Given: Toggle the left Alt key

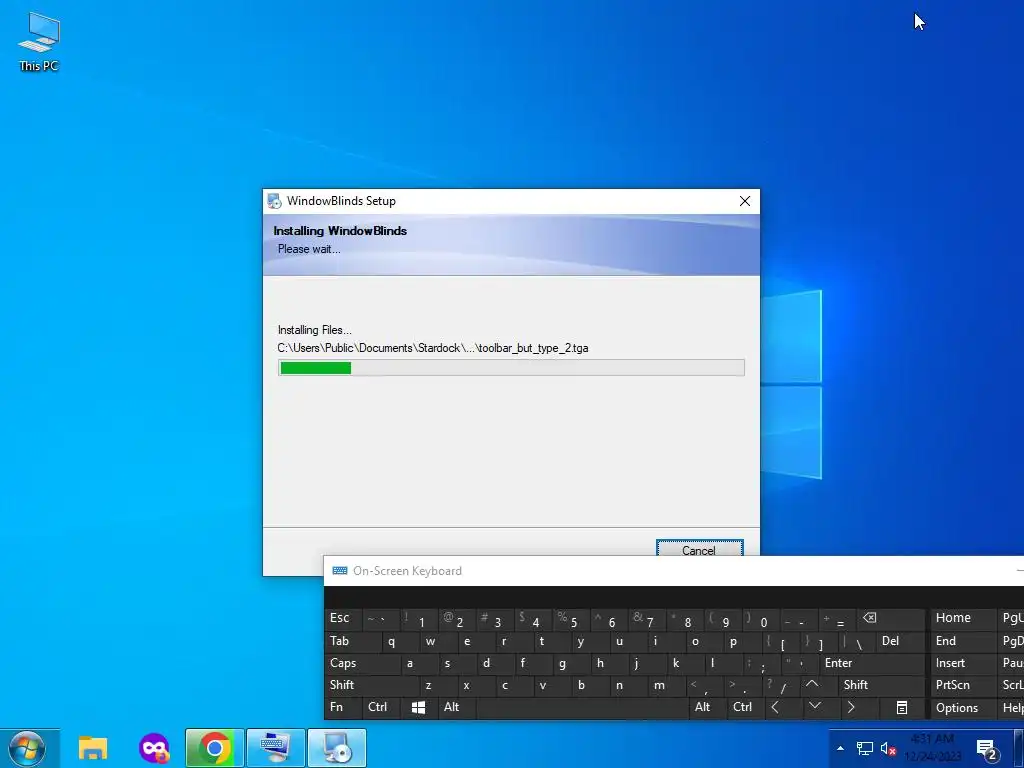Looking at the screenshot, I should [456, 707].
